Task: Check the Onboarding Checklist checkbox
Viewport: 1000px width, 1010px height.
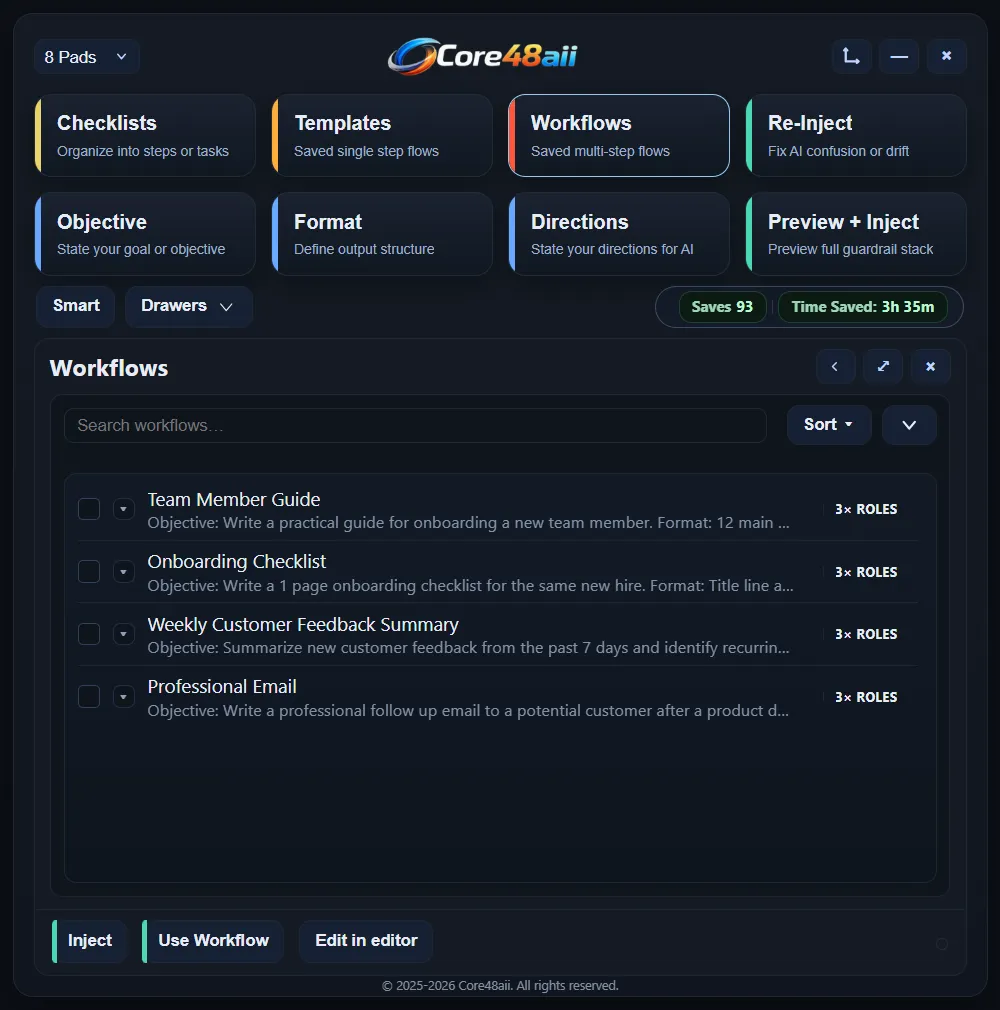Action: tap(89, 571)
